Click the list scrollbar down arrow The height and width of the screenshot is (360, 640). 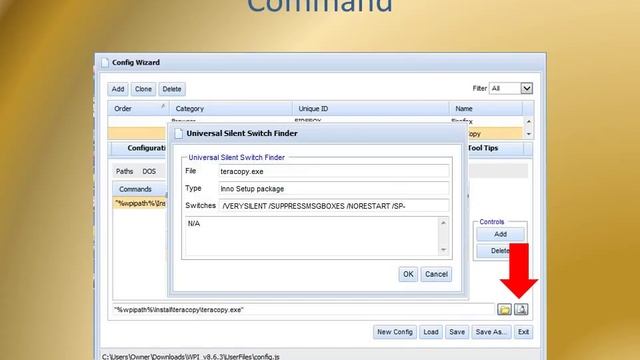[529, 134]
